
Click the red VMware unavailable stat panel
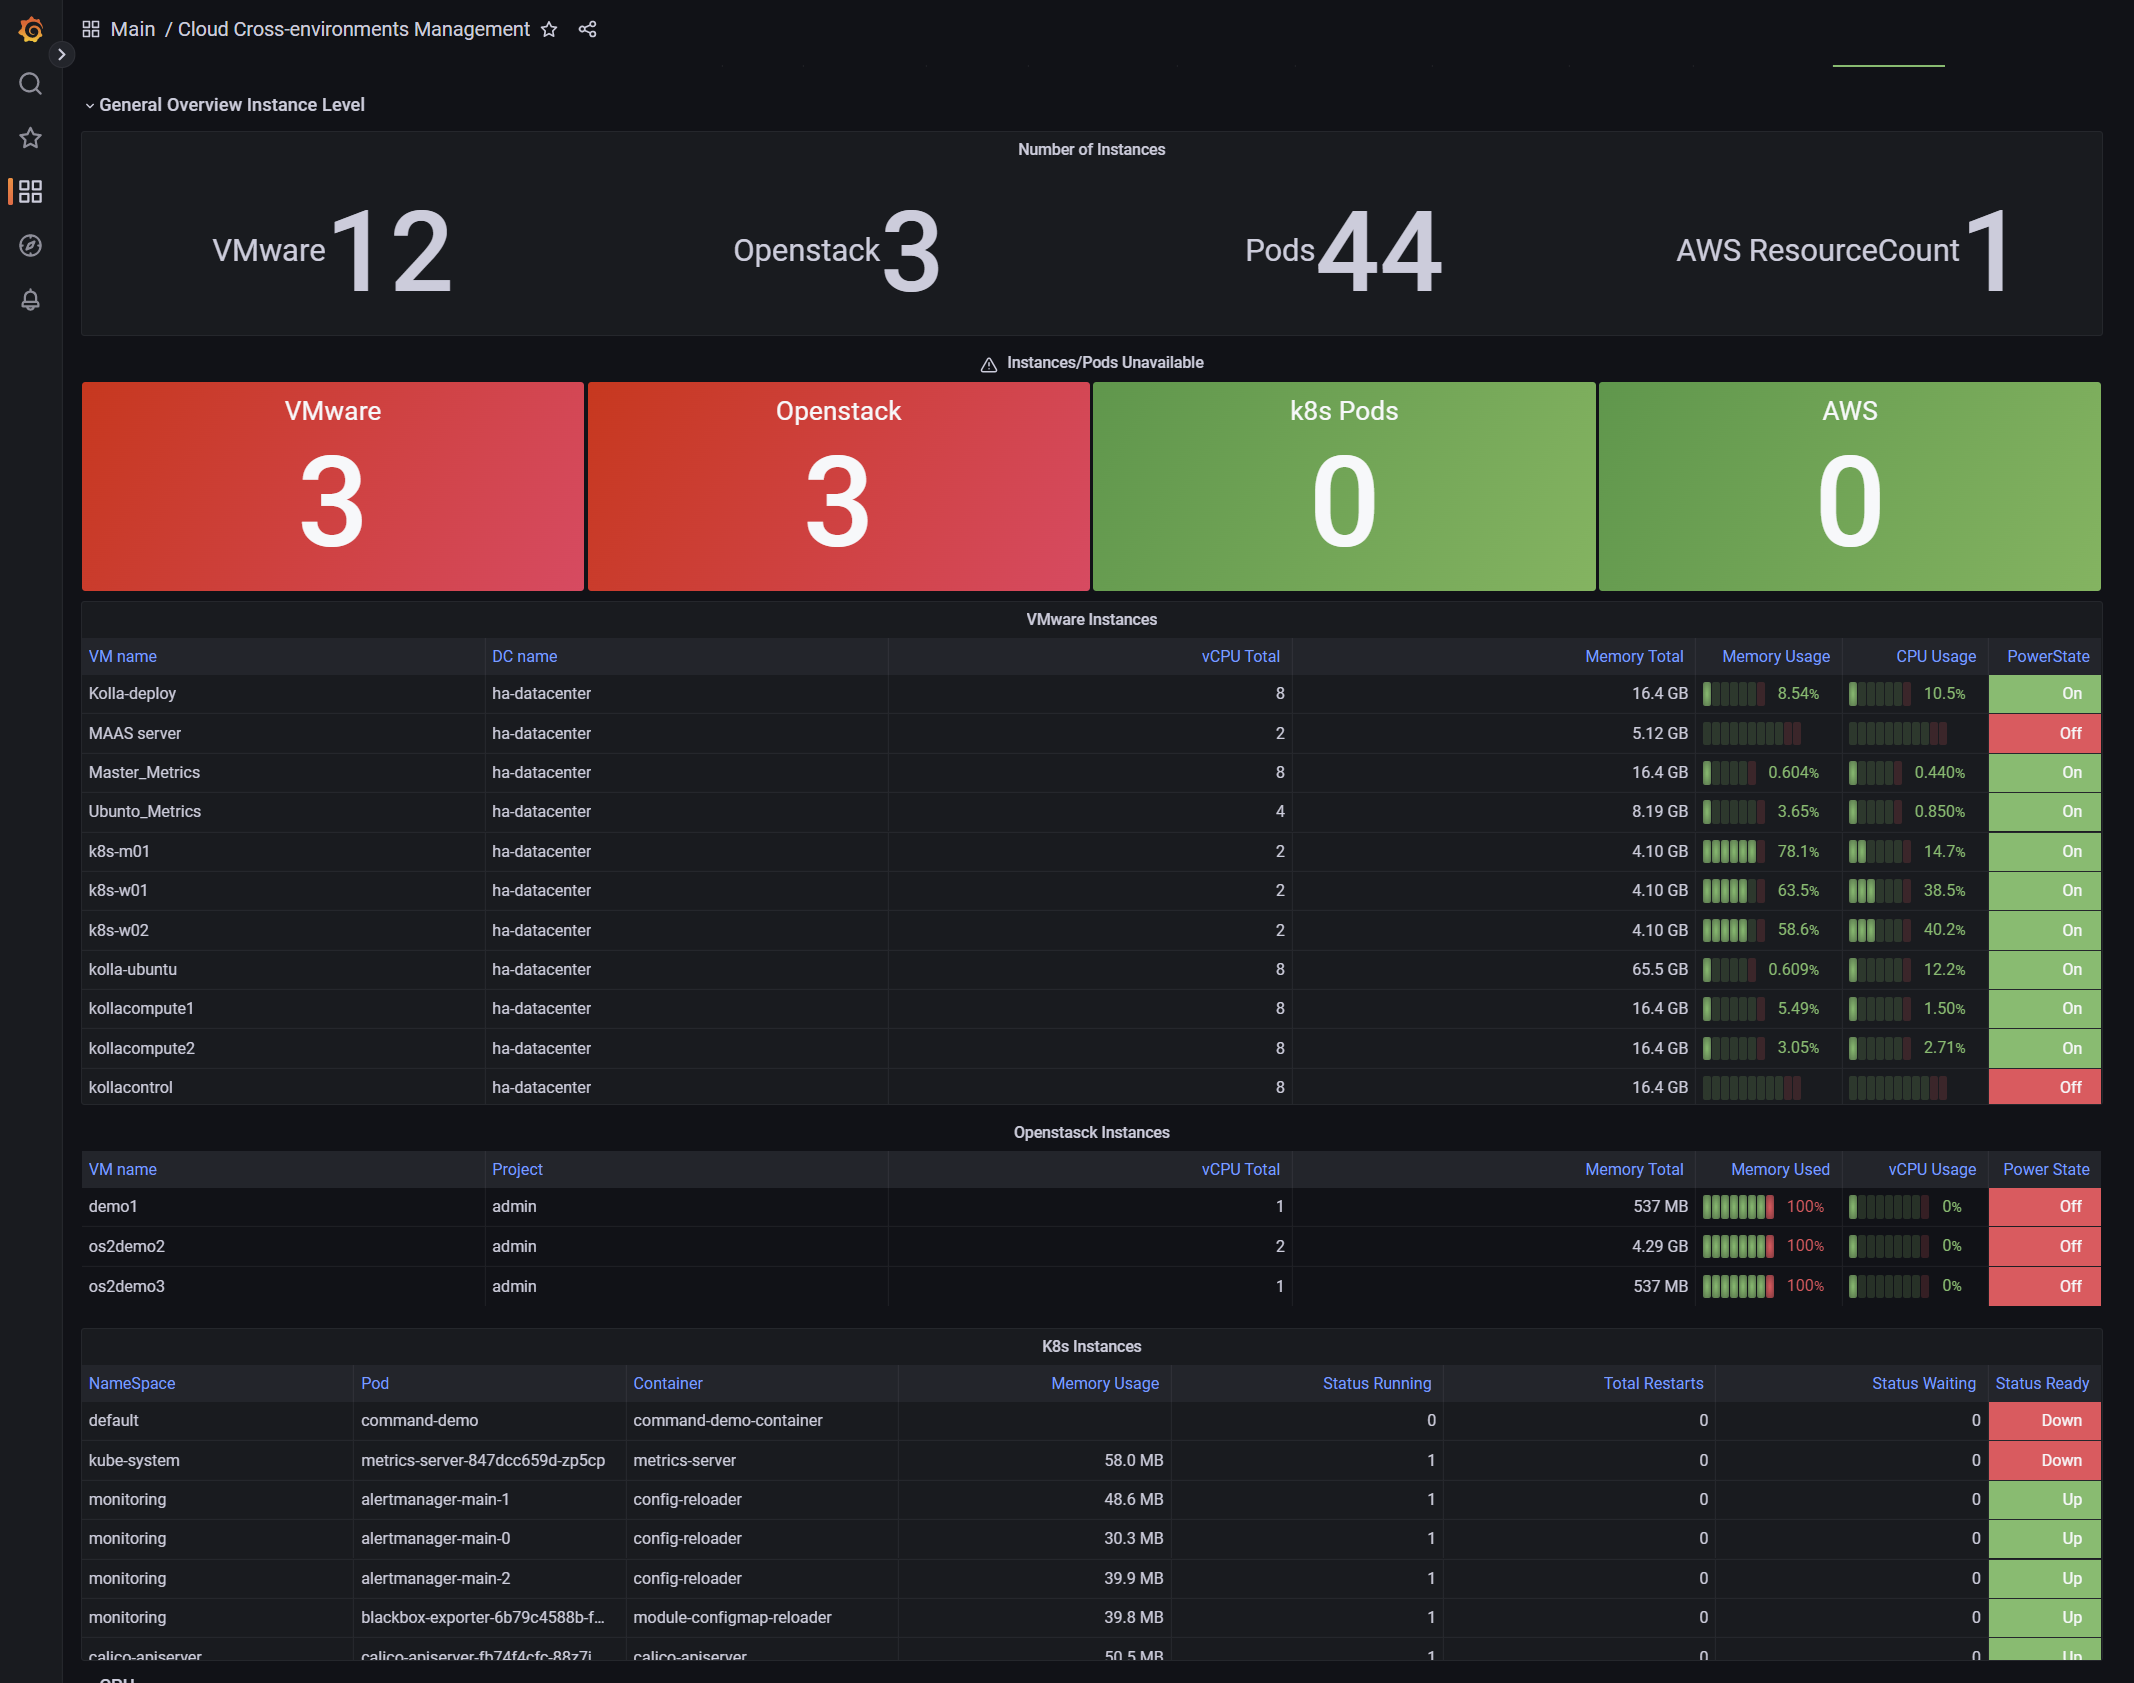coord(333,487)
